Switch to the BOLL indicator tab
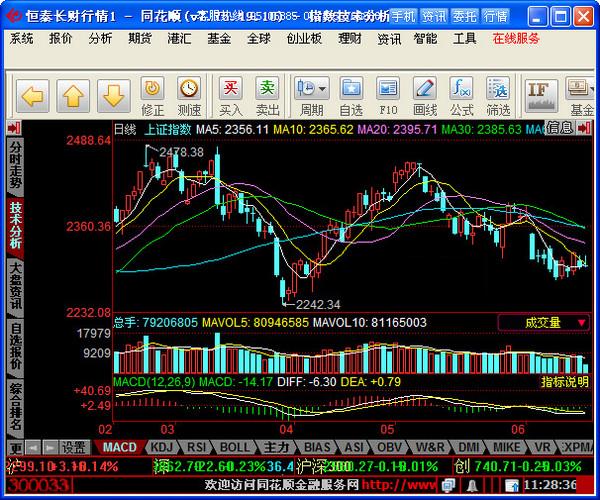Screen dimensions: 600x500 (235, 447)
